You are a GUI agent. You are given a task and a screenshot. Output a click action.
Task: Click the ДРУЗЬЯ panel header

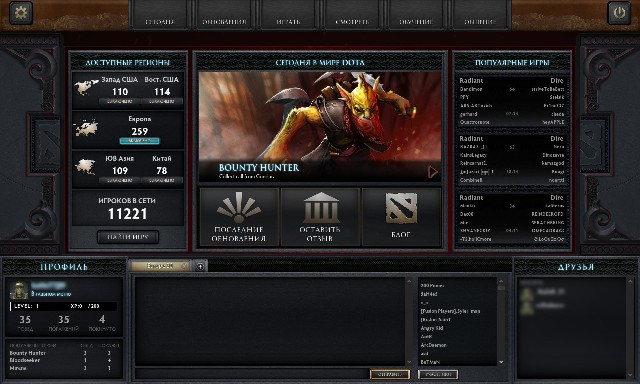576,267
